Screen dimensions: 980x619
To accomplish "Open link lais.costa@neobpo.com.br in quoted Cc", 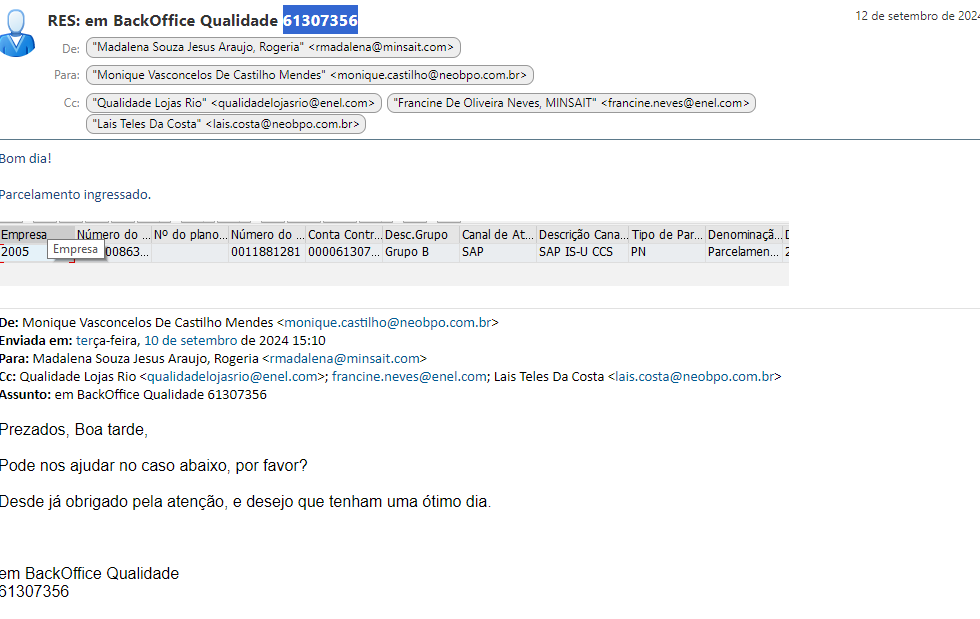I will (695, 376).
